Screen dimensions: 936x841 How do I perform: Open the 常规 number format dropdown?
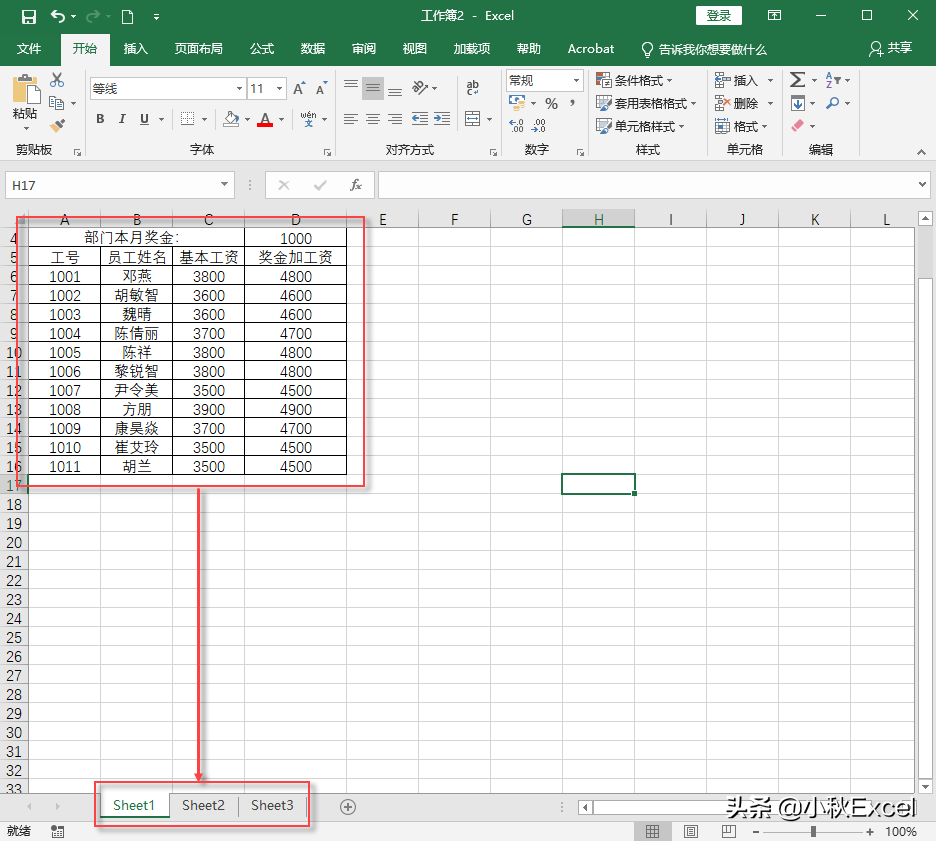[577, 80]
